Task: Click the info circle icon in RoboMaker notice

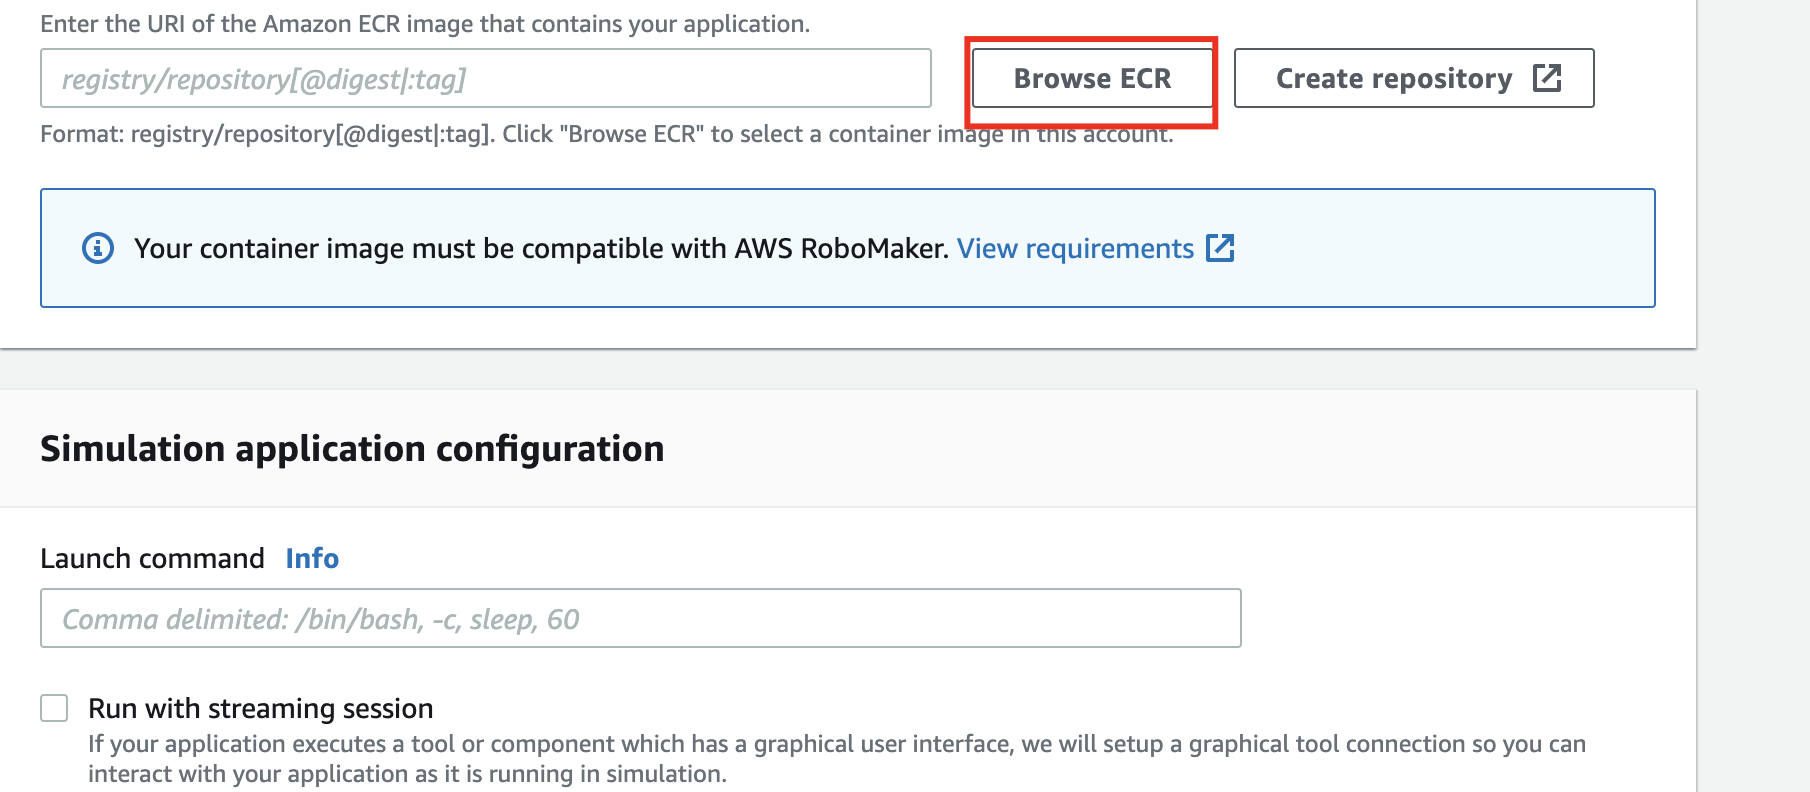Action: [98, 248]
